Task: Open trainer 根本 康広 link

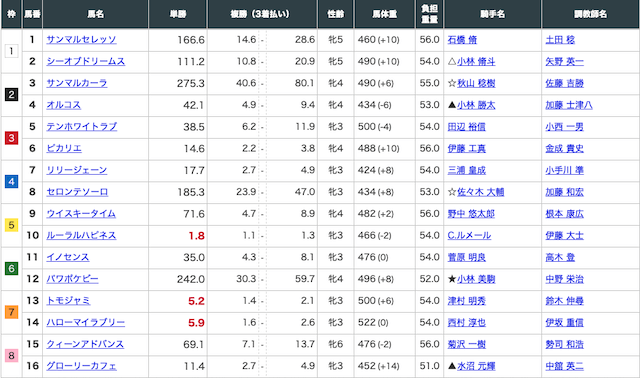Action: click(564, 214)
